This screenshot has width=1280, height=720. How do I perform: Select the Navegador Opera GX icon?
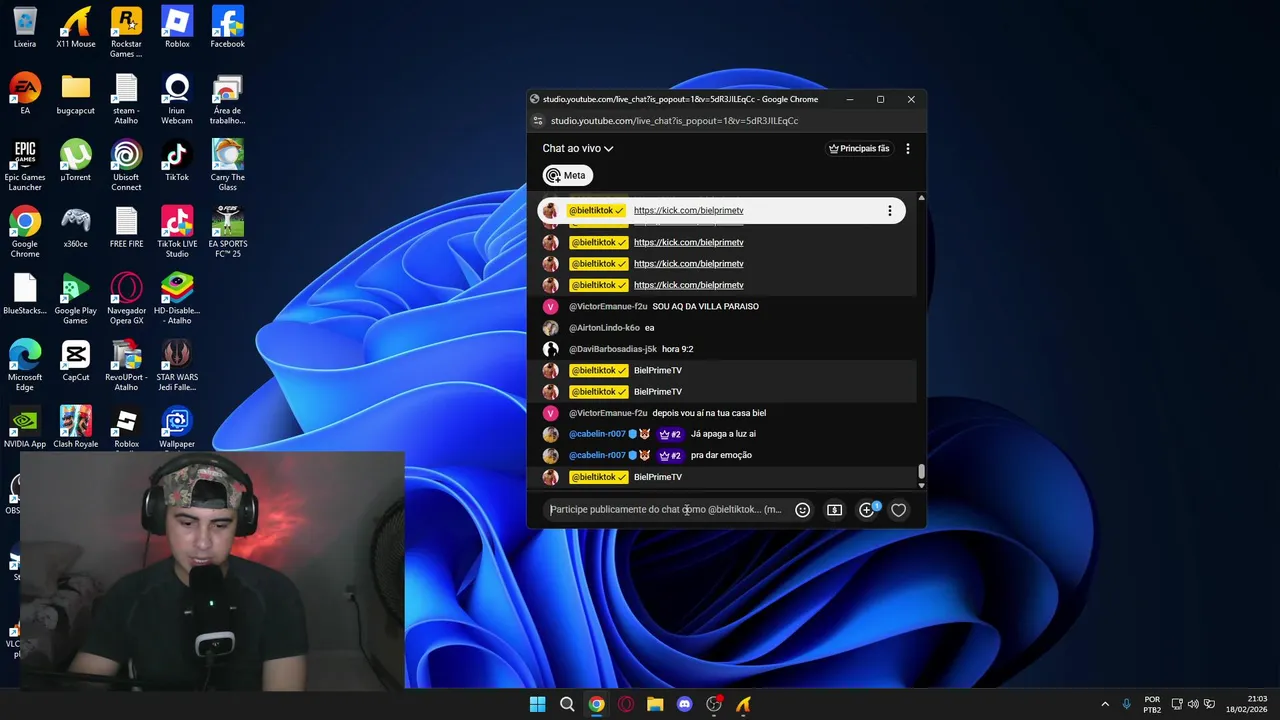pyautogui.click(x=126, y=299)
